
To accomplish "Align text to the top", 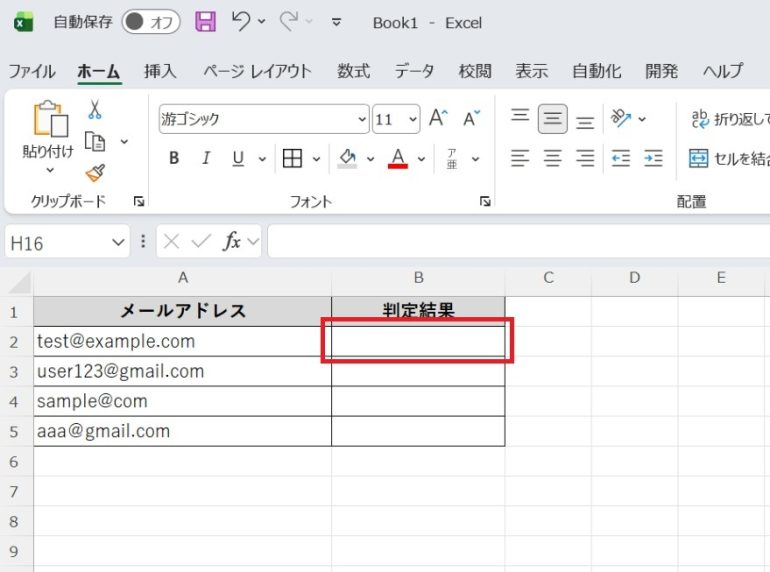I will [x=520, y=115].
